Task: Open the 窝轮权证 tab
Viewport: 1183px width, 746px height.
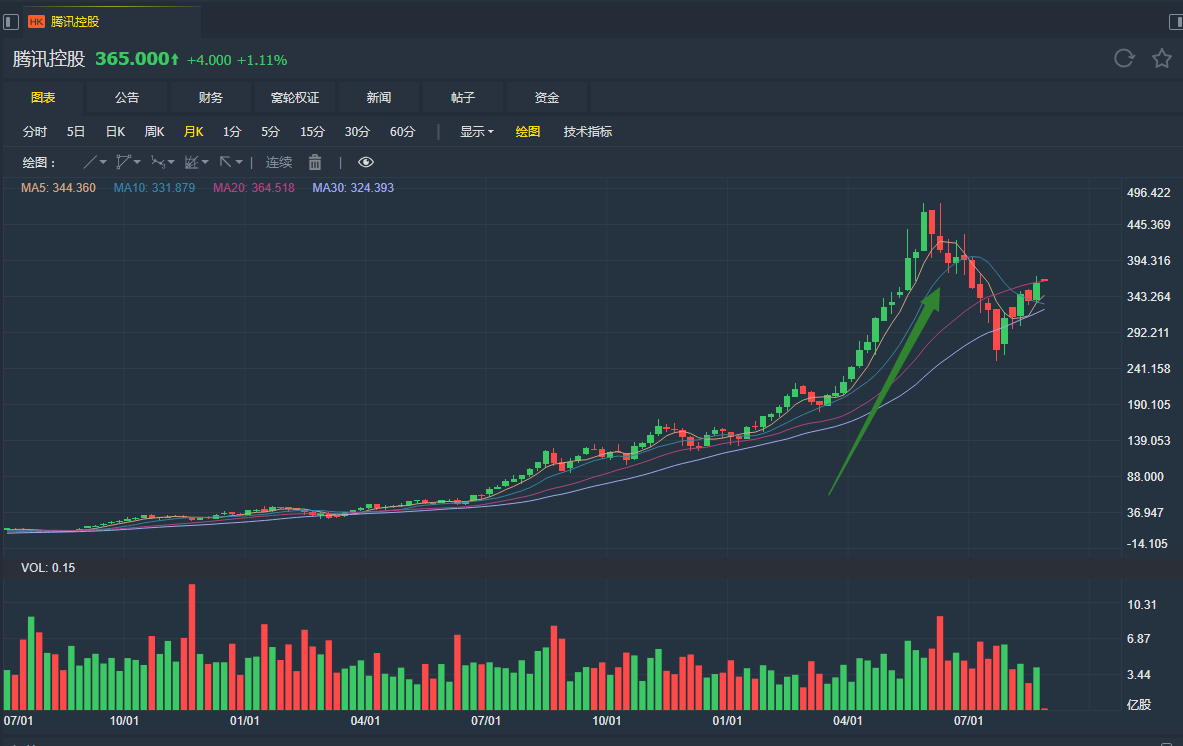Action: (x=295, y=98)
